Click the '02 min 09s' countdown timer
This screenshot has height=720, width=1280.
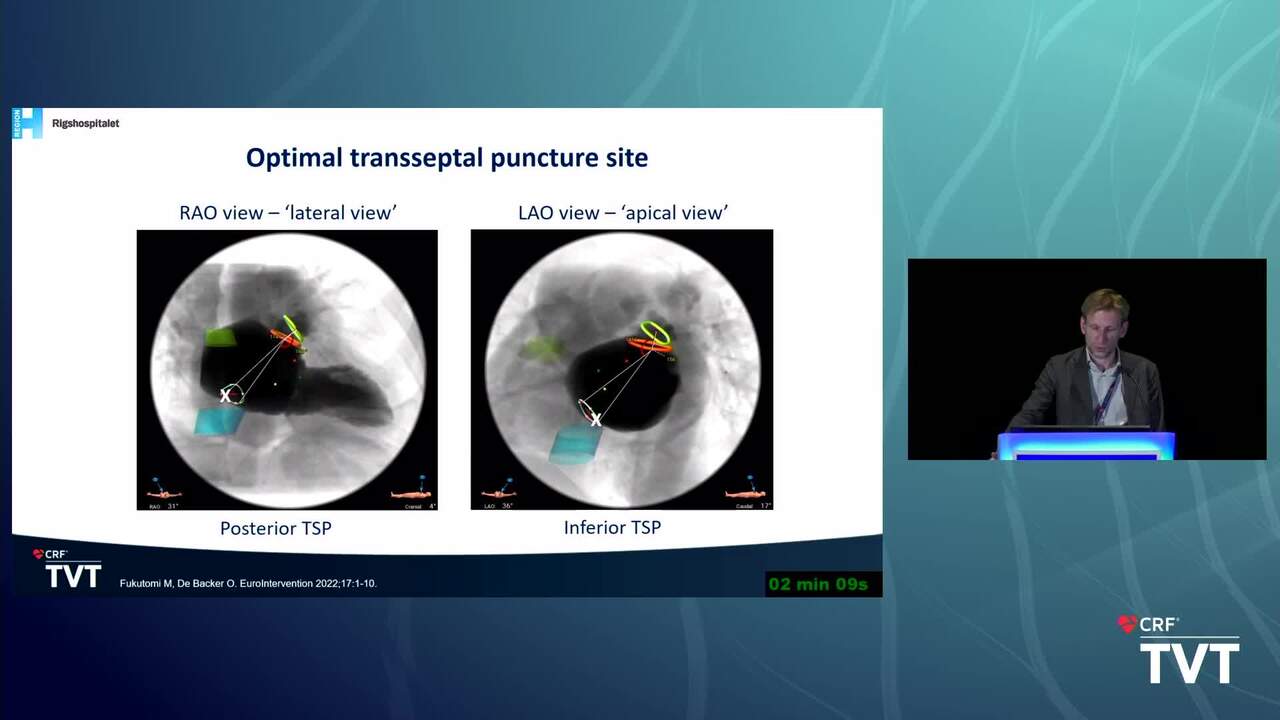[x=819, y=584]
